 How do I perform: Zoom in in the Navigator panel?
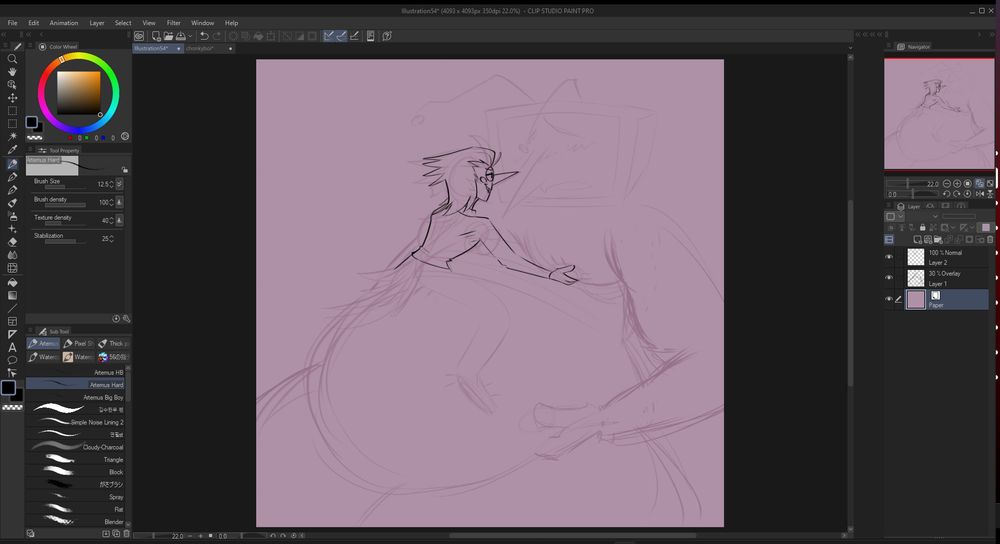pyautogui.click(x=957, y=184)
